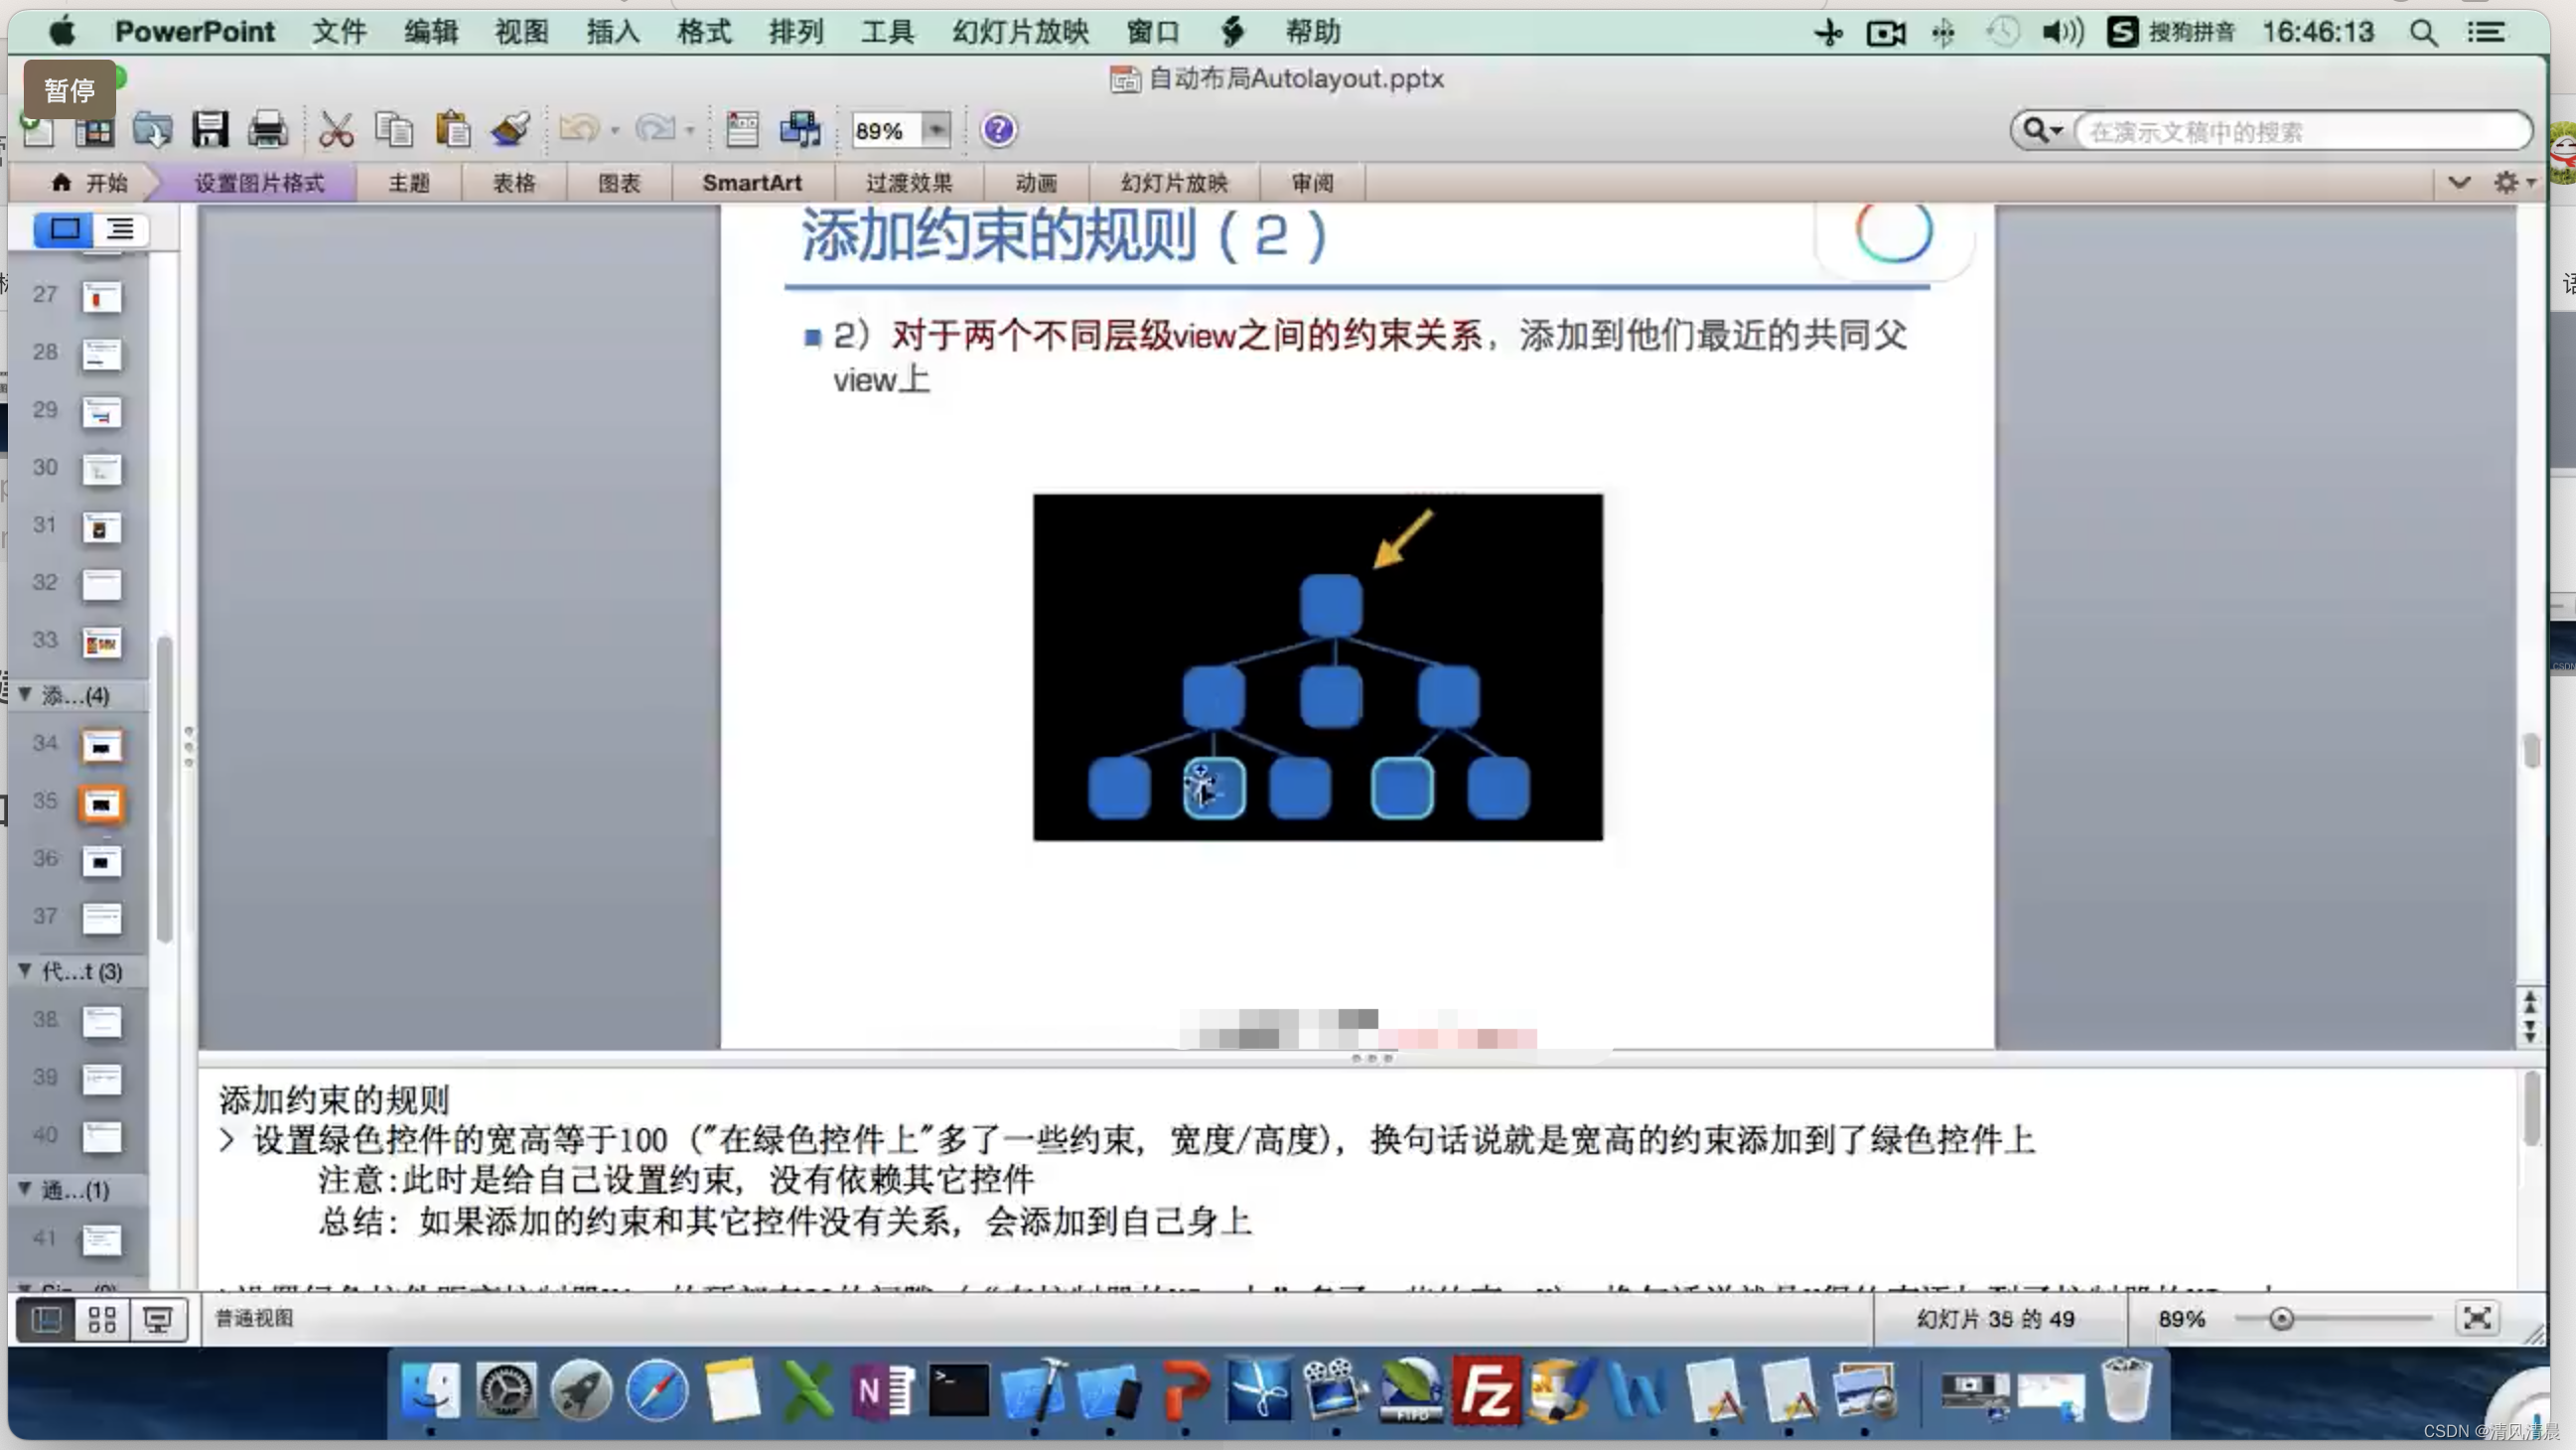
Task: Open Help with the purple question icon
Action: 998,130
